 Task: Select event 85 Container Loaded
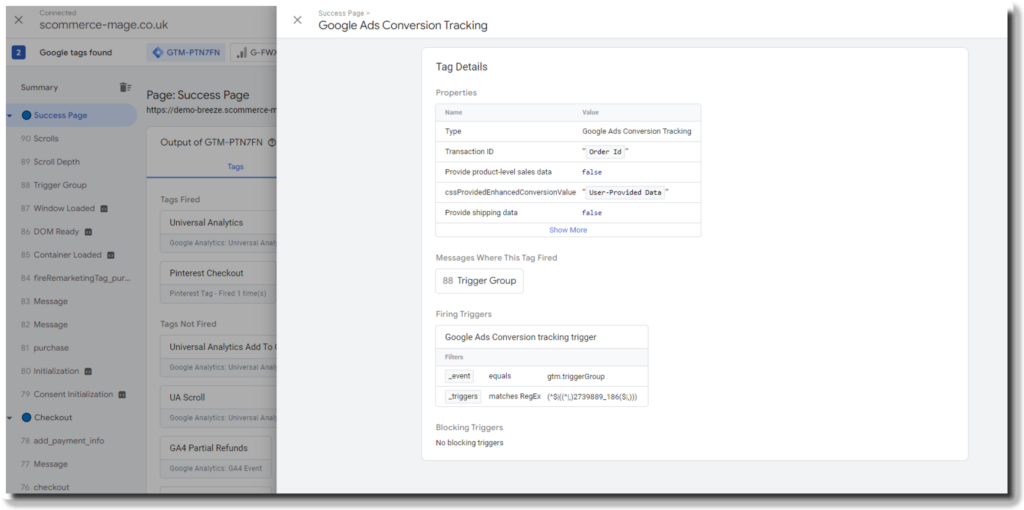pyautogui.click(x=61, y=255)
